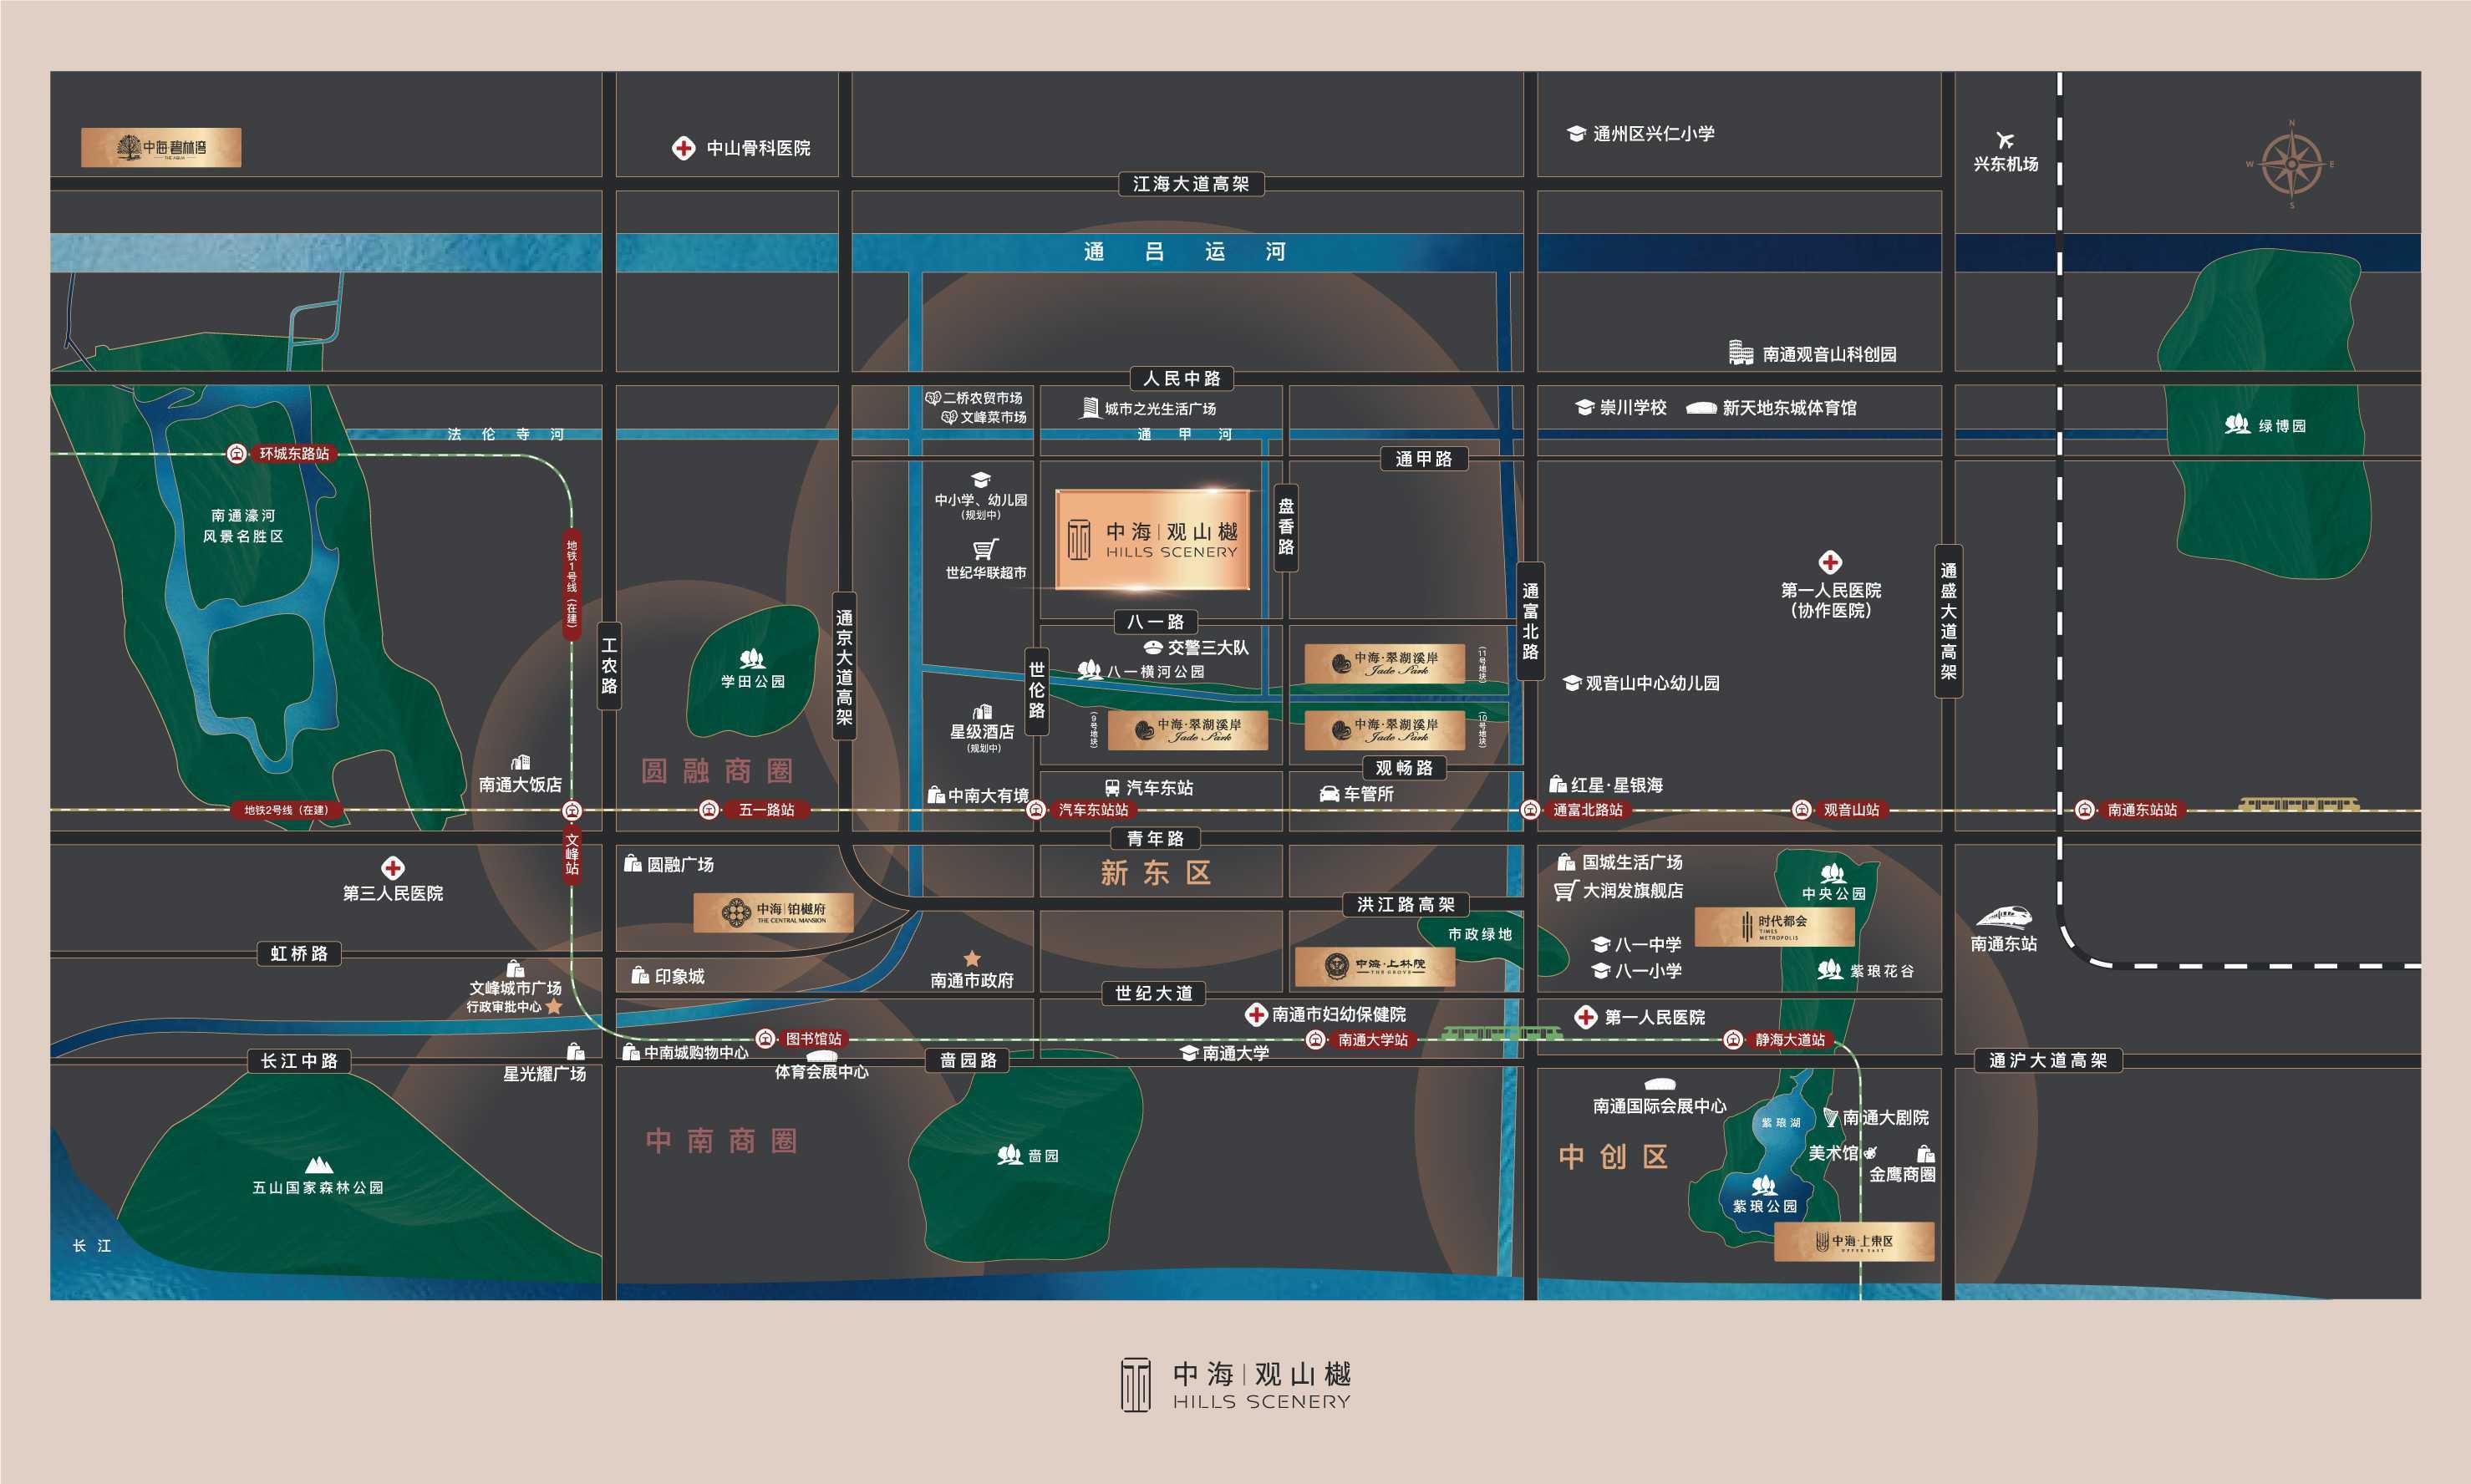
Task: Click the graduation cap icon at 通州区兴仁小学
Action: (1576, 134)
